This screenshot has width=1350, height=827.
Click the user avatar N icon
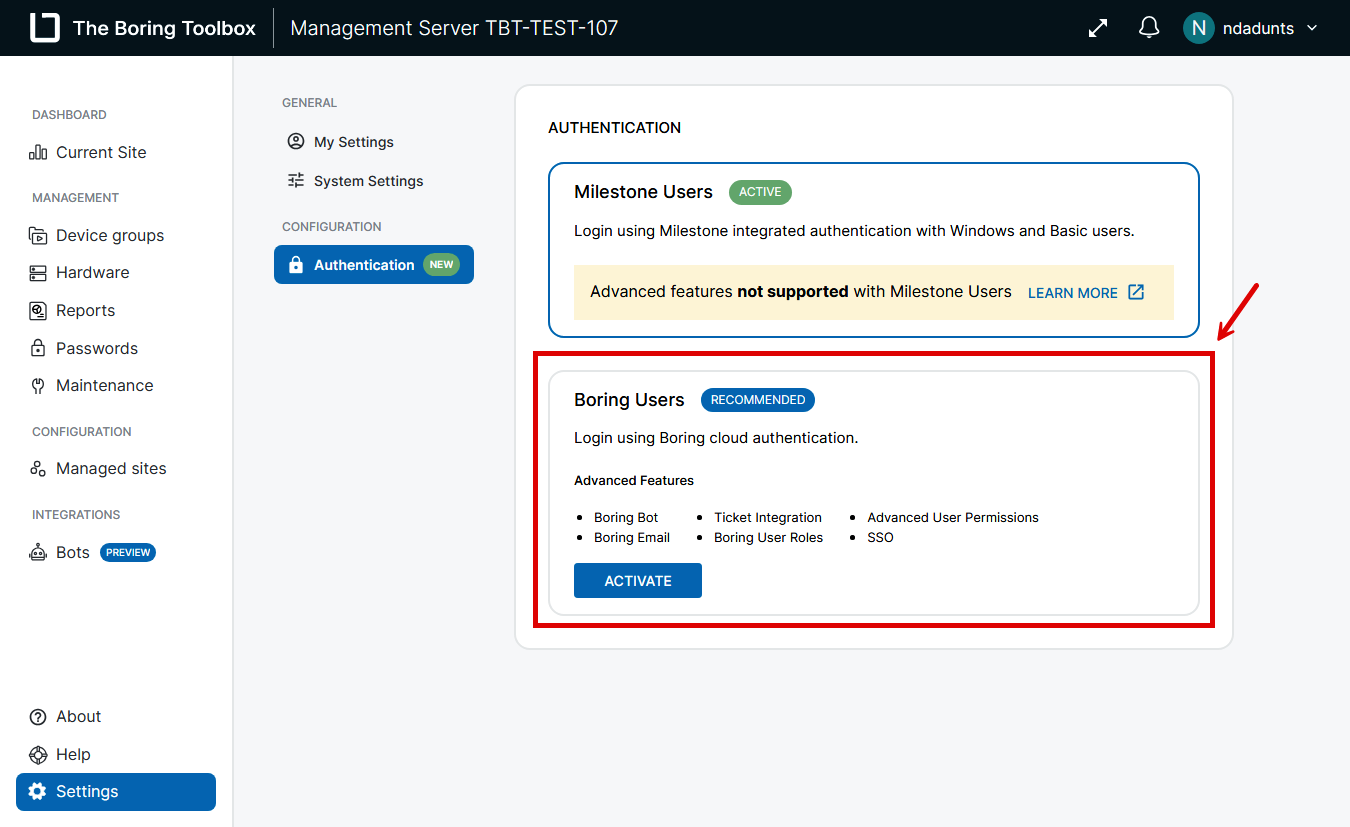[x=1198, y=28]
